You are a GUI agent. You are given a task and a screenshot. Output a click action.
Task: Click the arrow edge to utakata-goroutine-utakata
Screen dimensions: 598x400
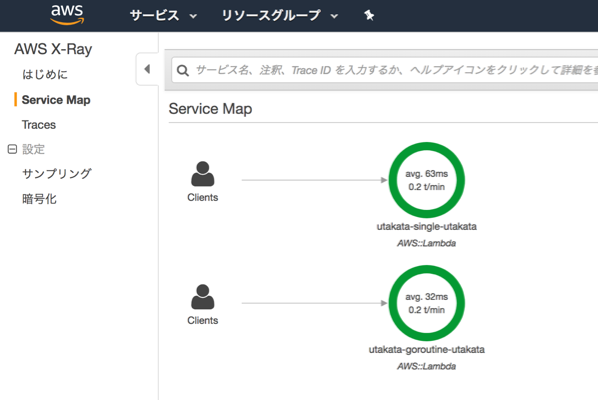coord(315,303)
